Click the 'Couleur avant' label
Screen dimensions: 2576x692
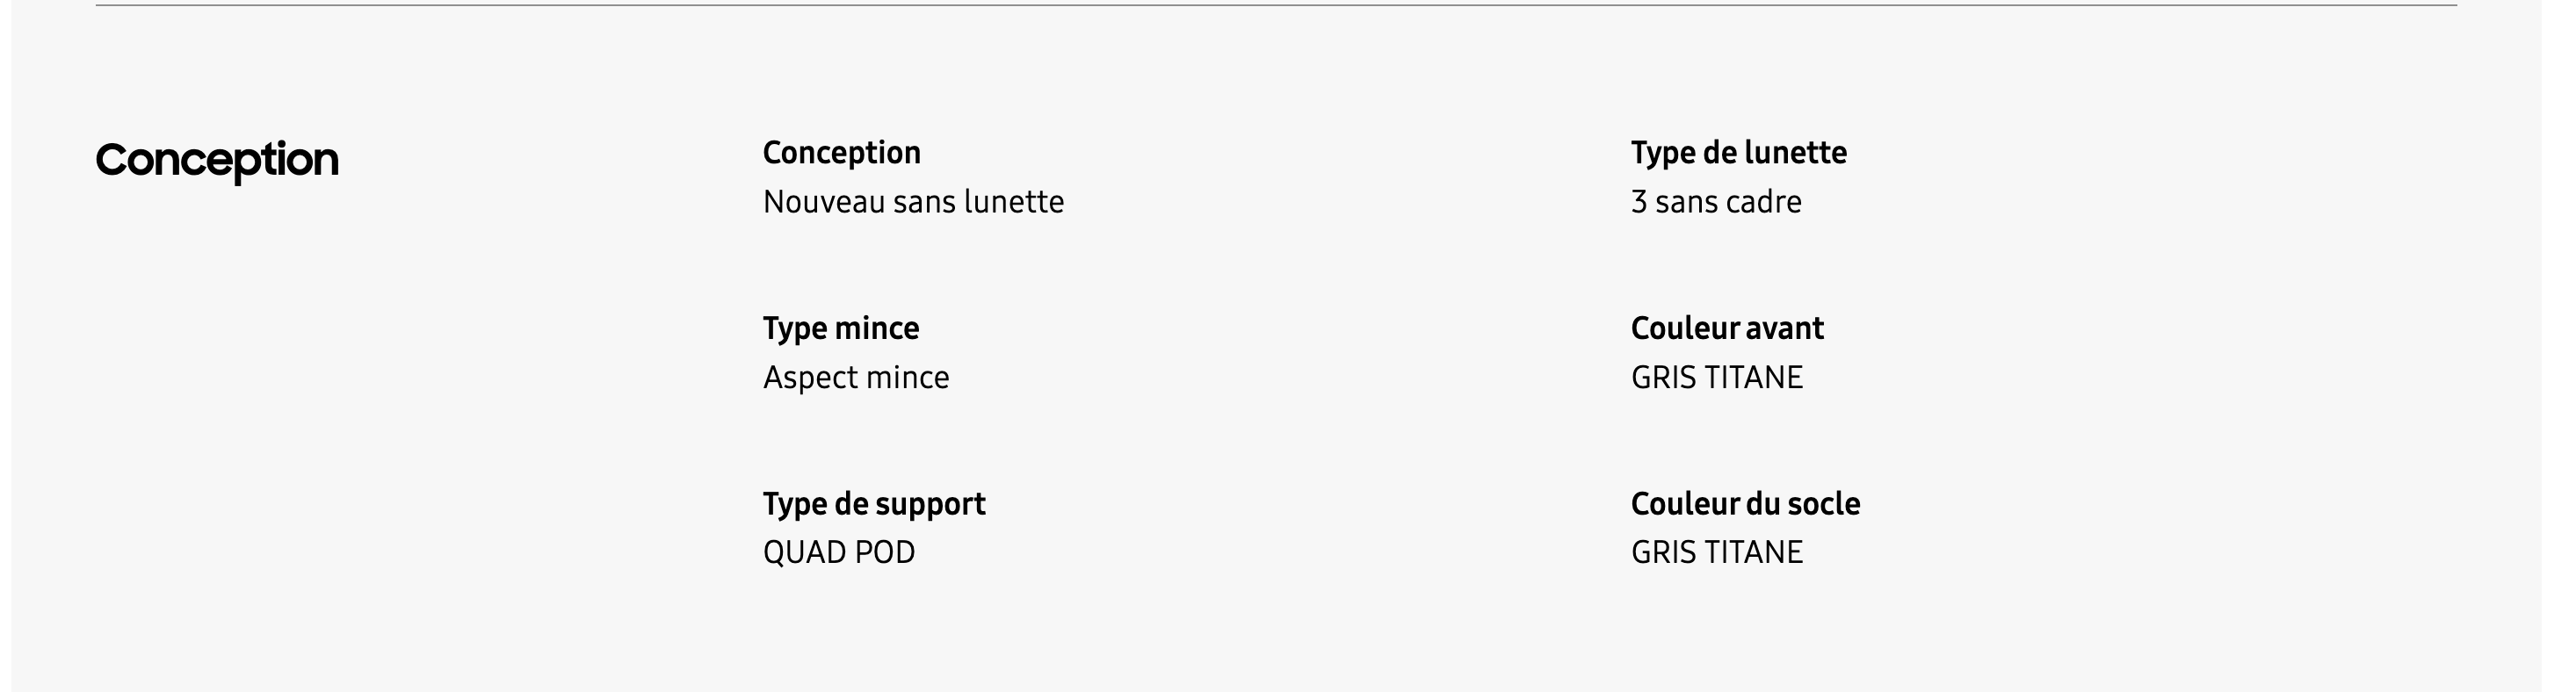pos(1727,328)
